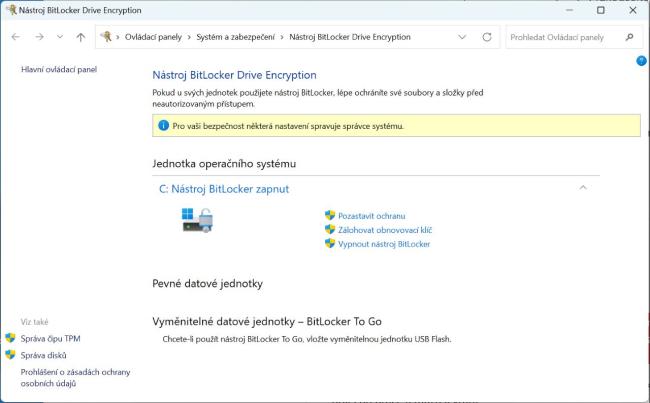Click the search magnifier icon
The image size is (650, 403).
tap(629, 37)
